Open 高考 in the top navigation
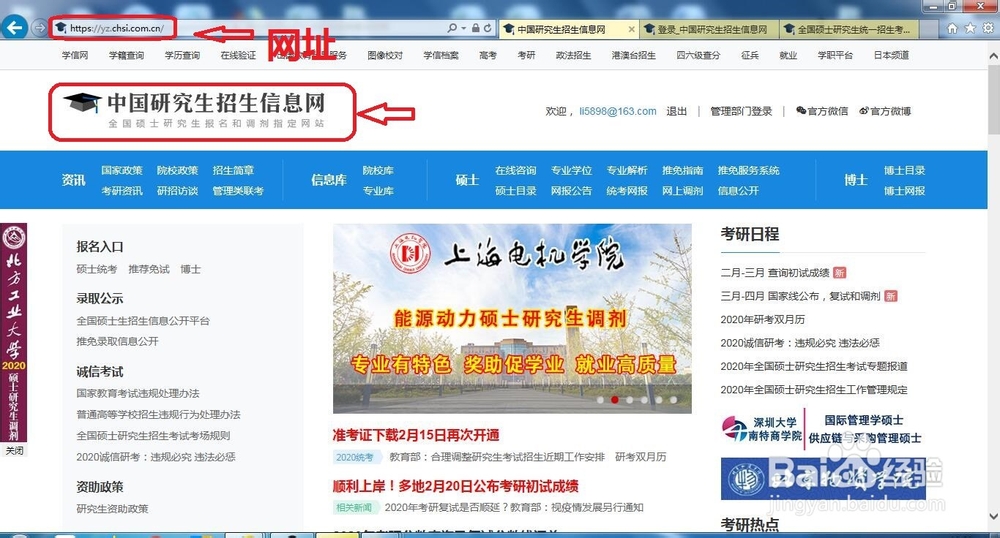 [x=488, y=55]
